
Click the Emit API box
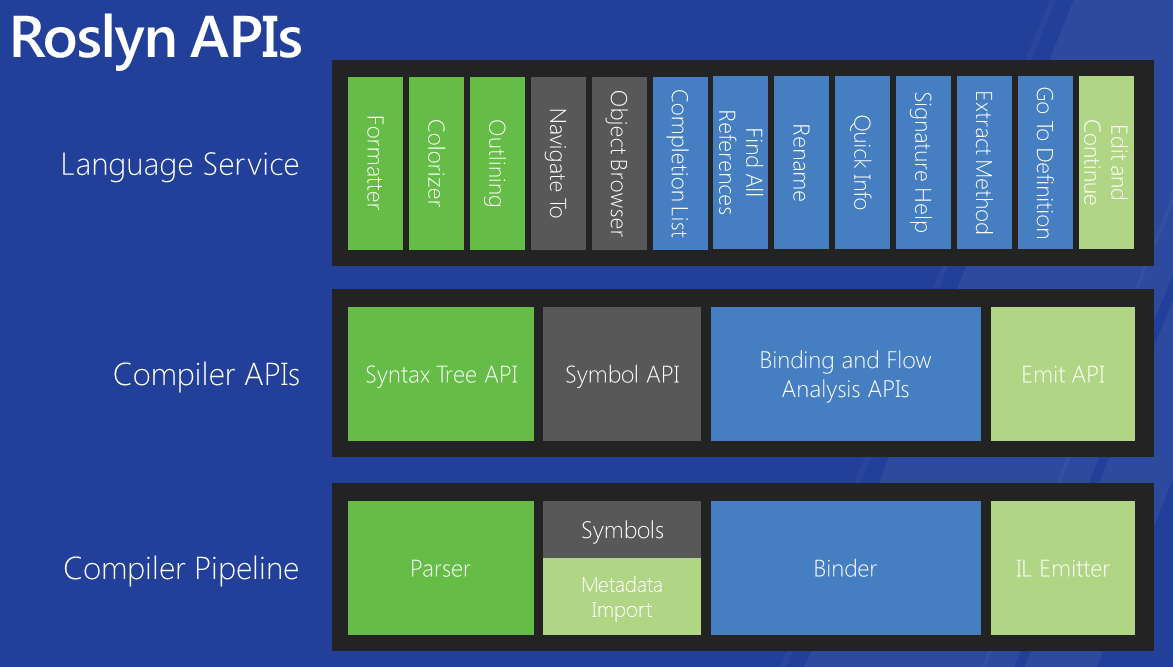(x=1063, y=374)
